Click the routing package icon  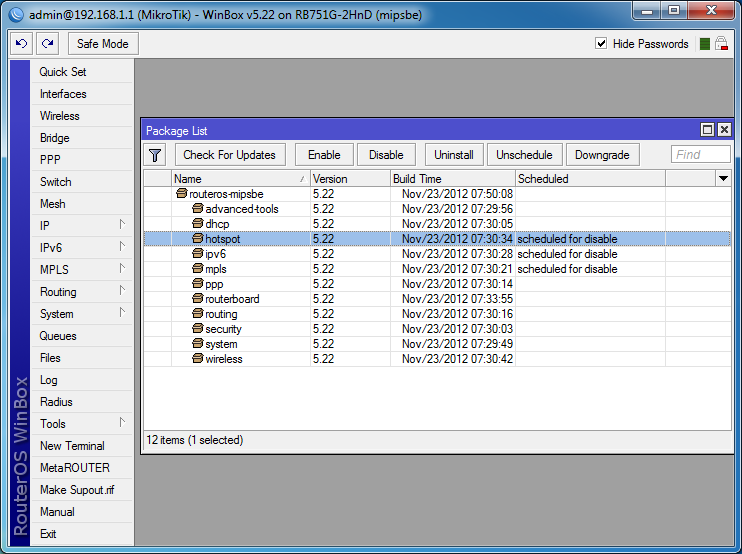tap(197, 313)
